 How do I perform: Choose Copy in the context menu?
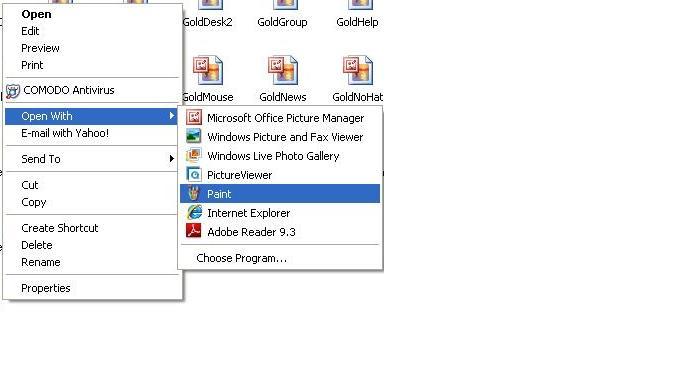tap(91, 202)
